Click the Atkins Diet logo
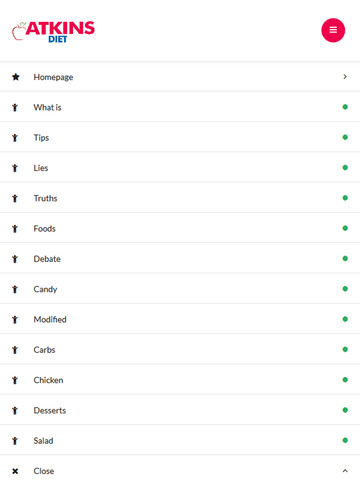Viewport: 360px width, 480px height. coord(53,32)
